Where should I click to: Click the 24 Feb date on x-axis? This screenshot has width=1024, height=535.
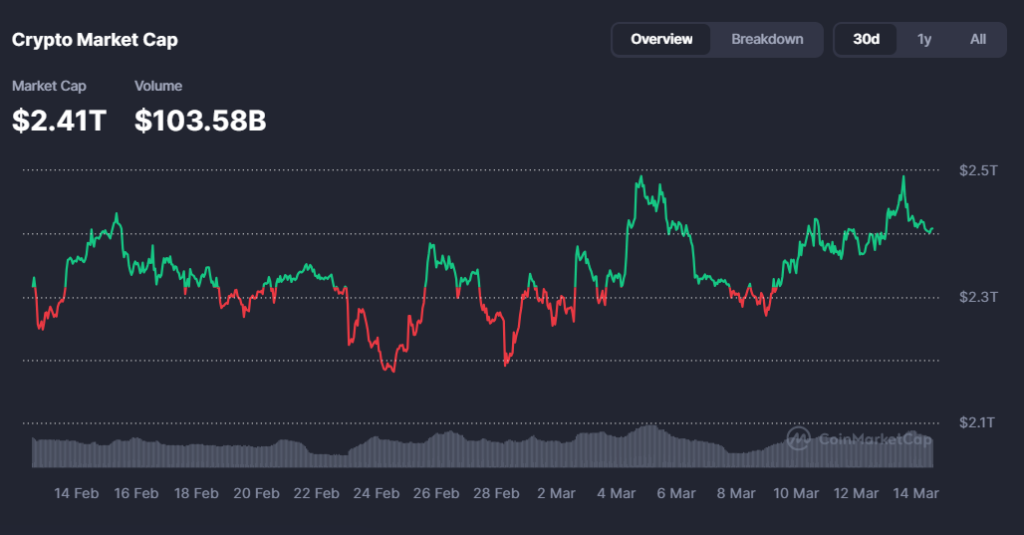pyautogui.click(x=376, y=493)
